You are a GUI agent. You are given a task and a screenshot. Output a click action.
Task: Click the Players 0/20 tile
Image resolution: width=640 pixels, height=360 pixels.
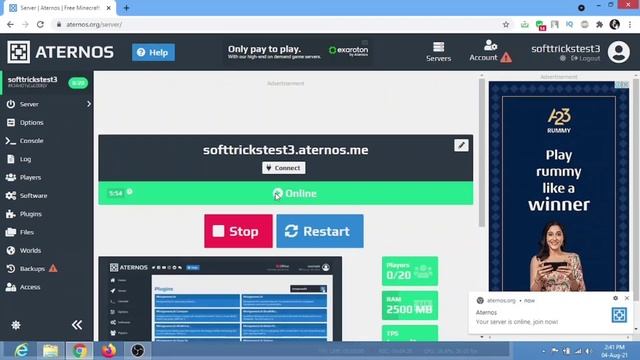pyautogui.click(x=410, y=271)
